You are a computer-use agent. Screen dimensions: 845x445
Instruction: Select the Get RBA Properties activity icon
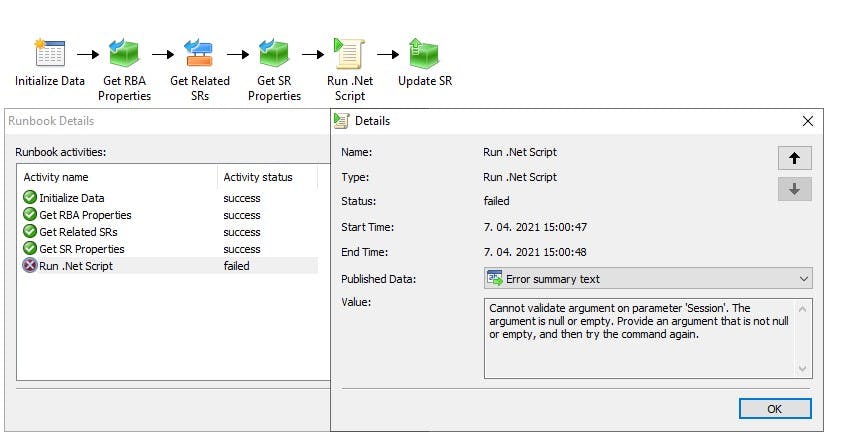124,53
